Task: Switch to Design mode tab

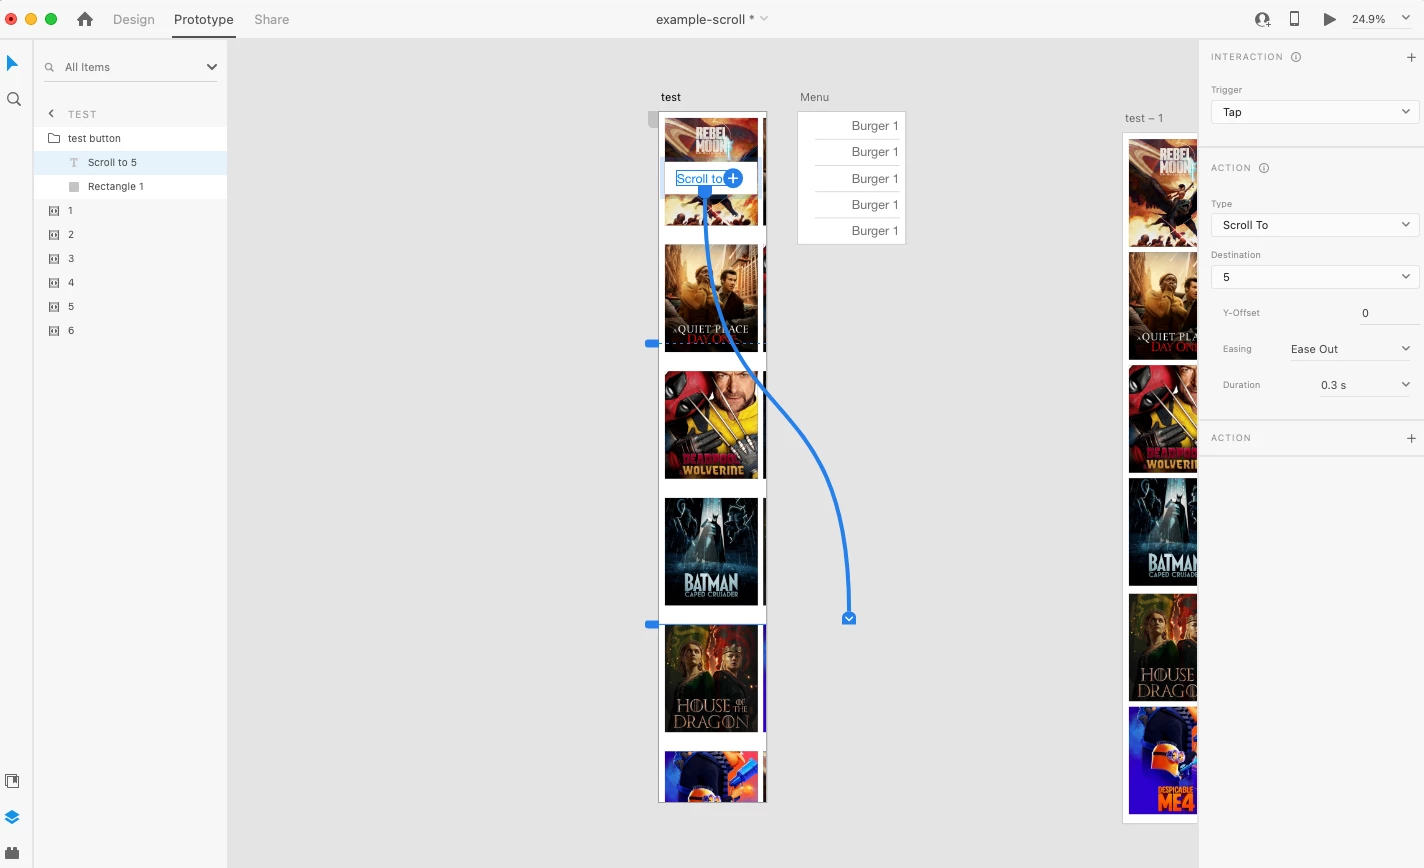Action: click(x=134, y=19)
